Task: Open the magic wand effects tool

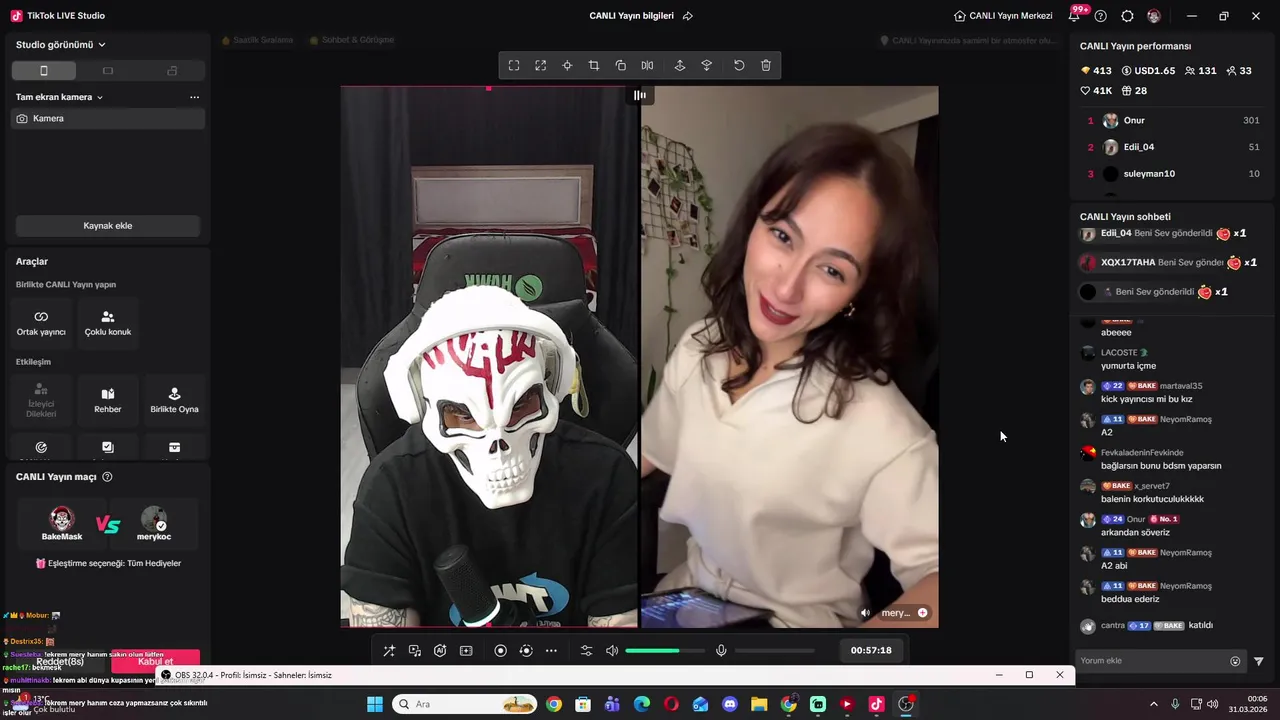Action: (389, 651)
